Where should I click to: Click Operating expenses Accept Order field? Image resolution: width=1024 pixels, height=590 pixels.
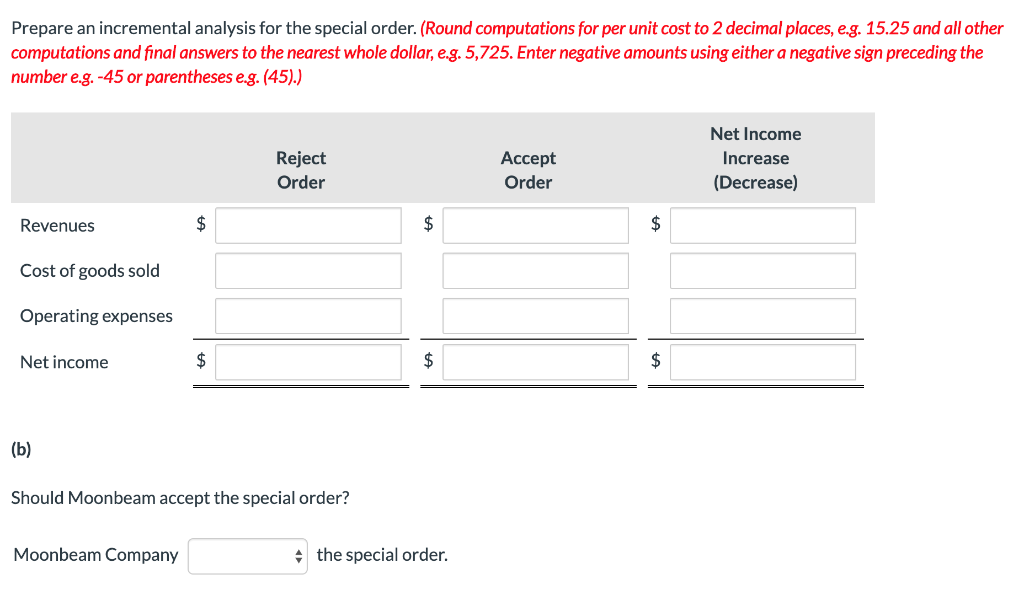click(535, 315)
